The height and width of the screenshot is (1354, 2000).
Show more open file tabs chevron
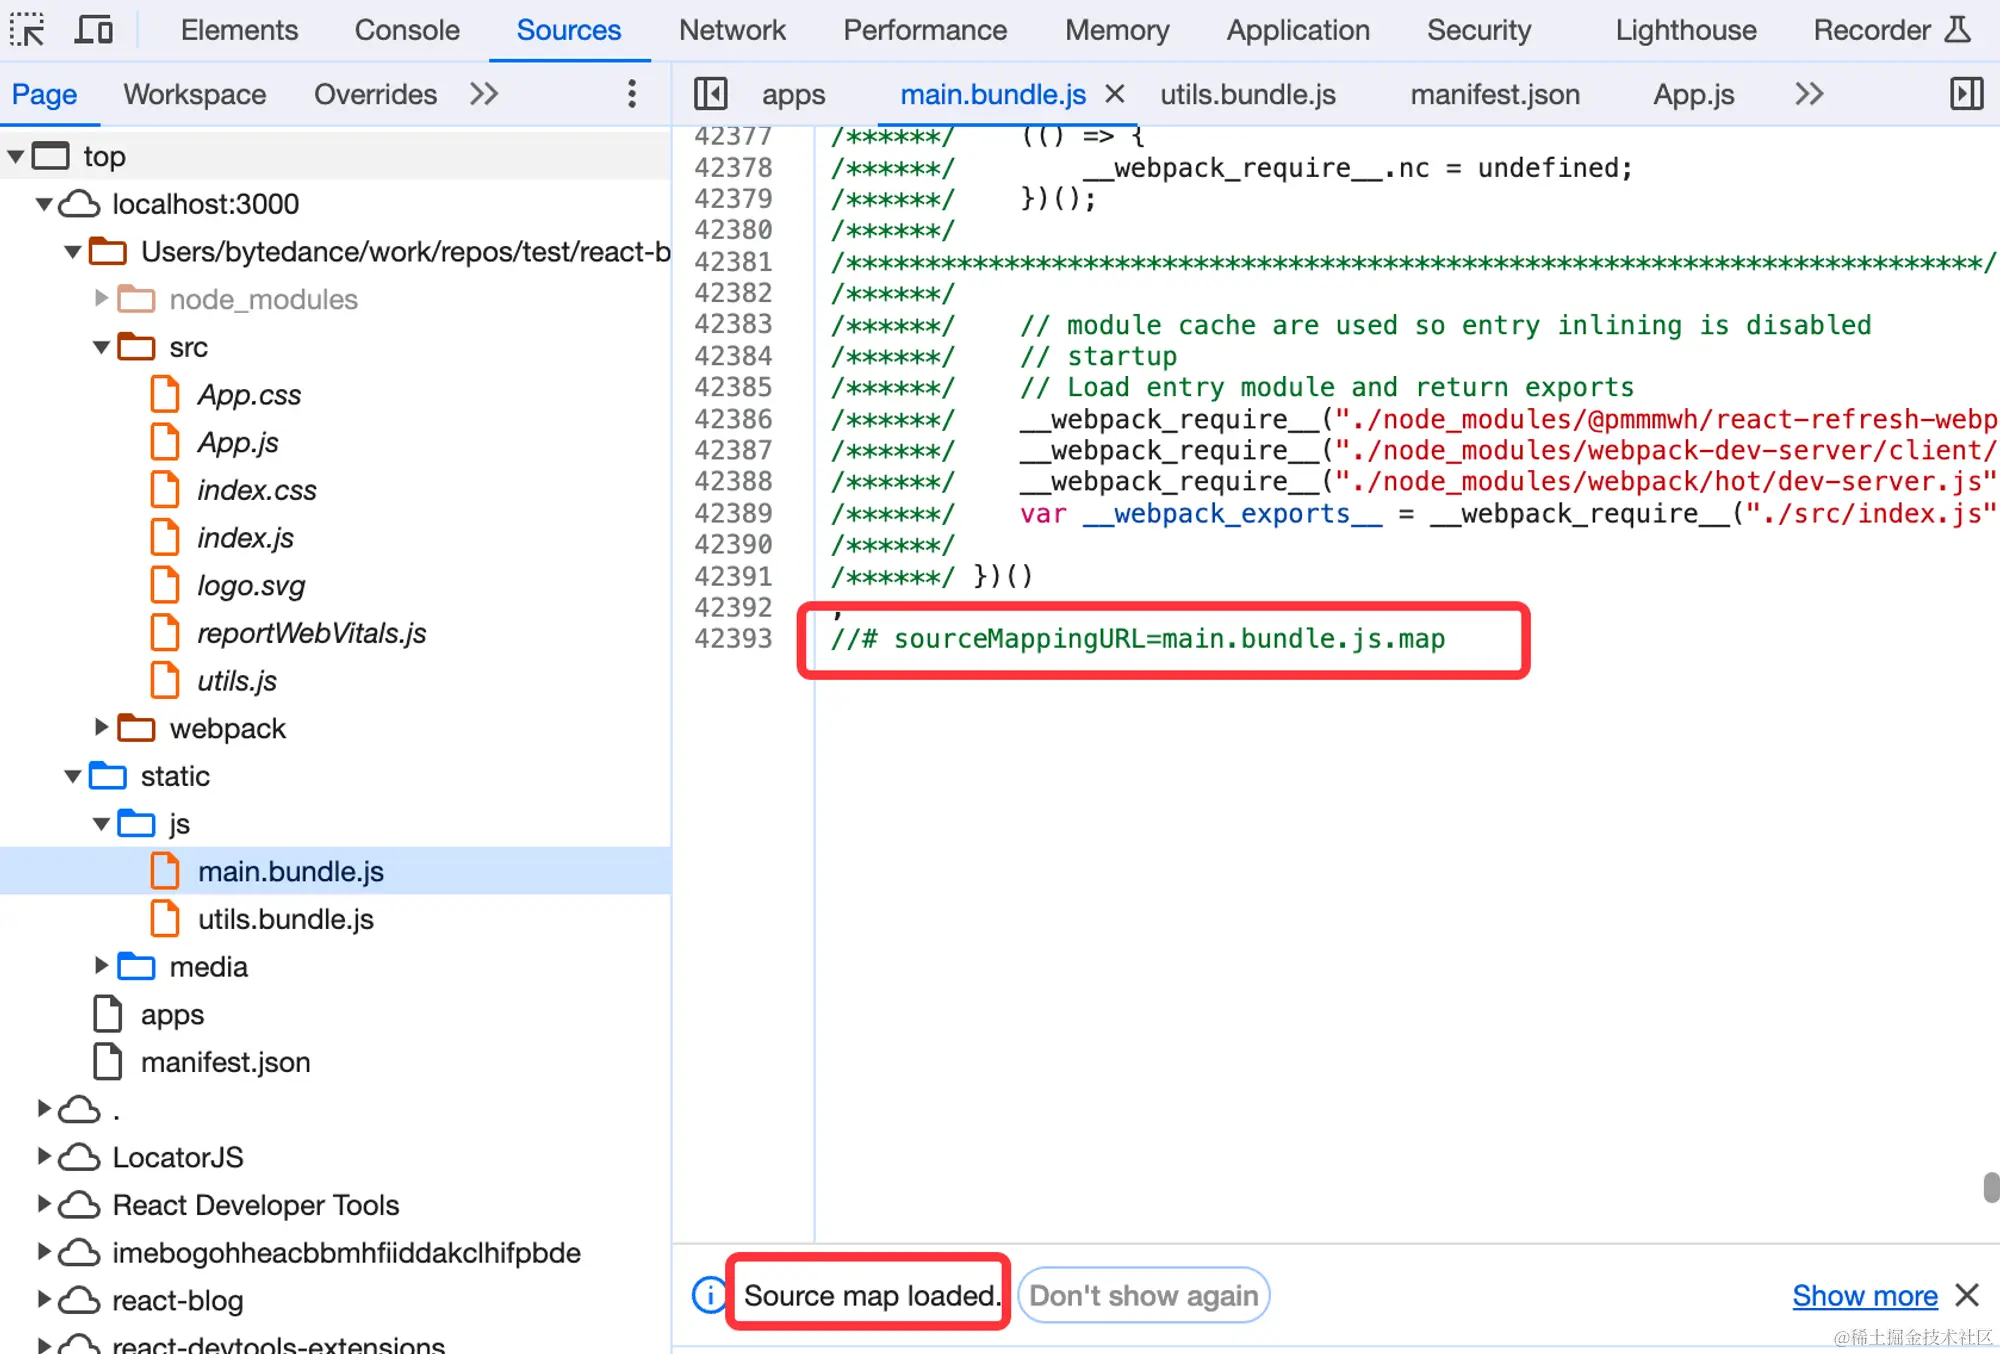click(x=1809, y=94)
